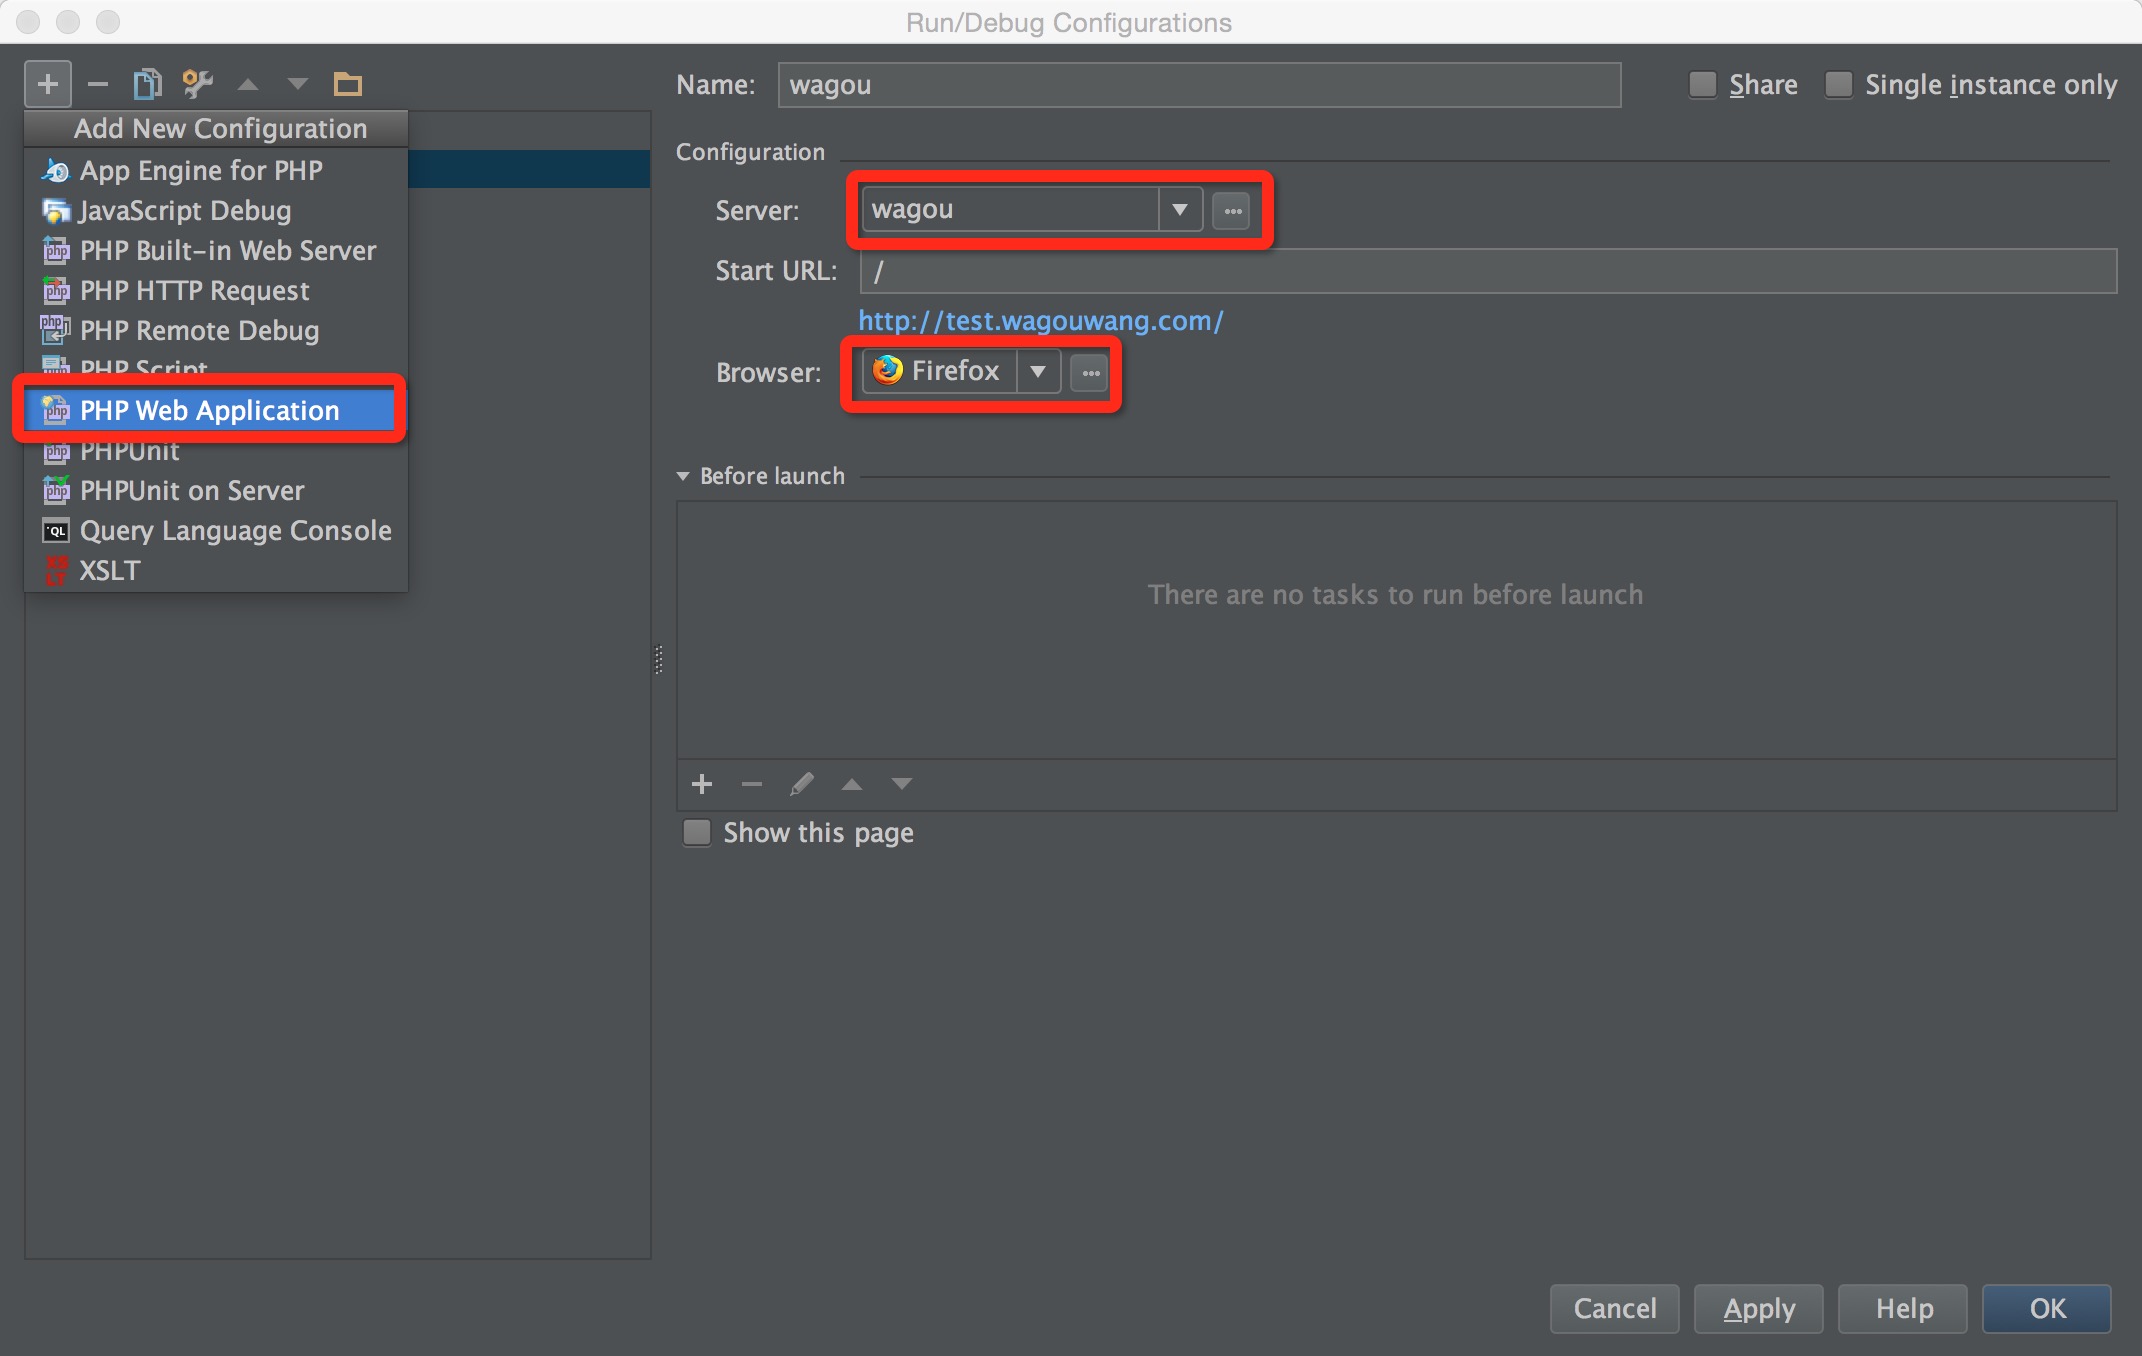The width and height of the screenshot is (2142, 1356).
Task: Add a Before launch task with plus
Action: [702, 785]
